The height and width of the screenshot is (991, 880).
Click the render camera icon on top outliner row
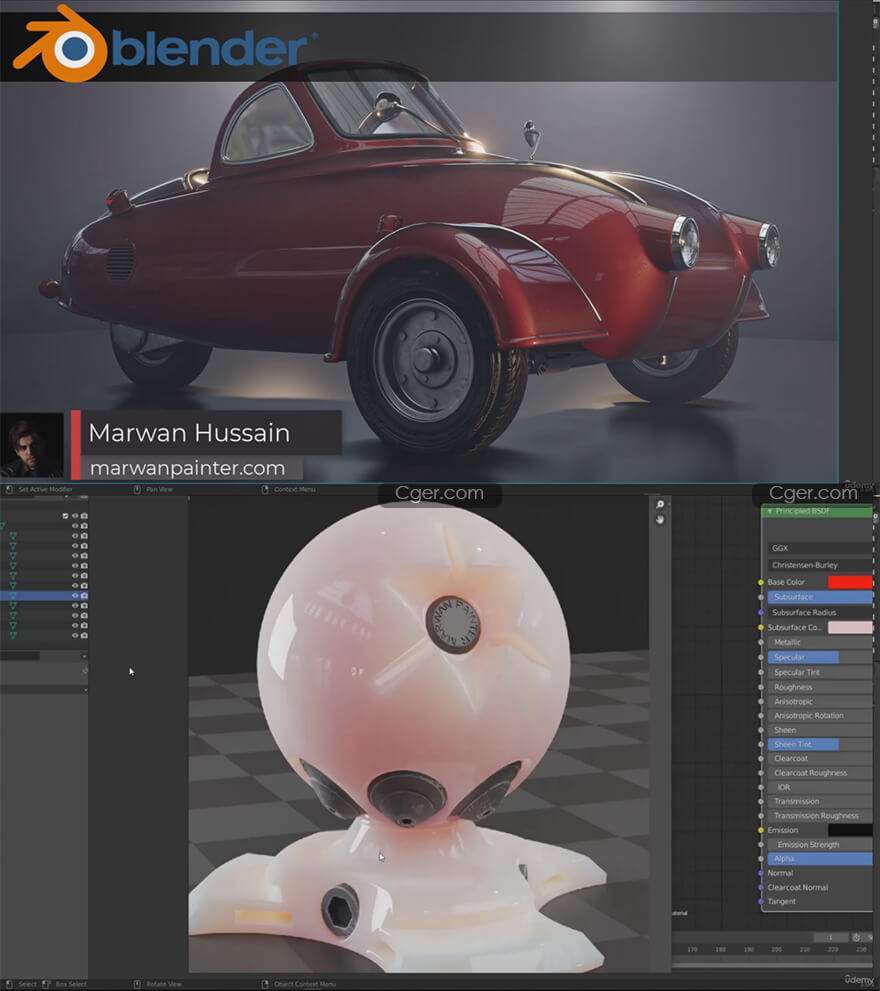84,516
